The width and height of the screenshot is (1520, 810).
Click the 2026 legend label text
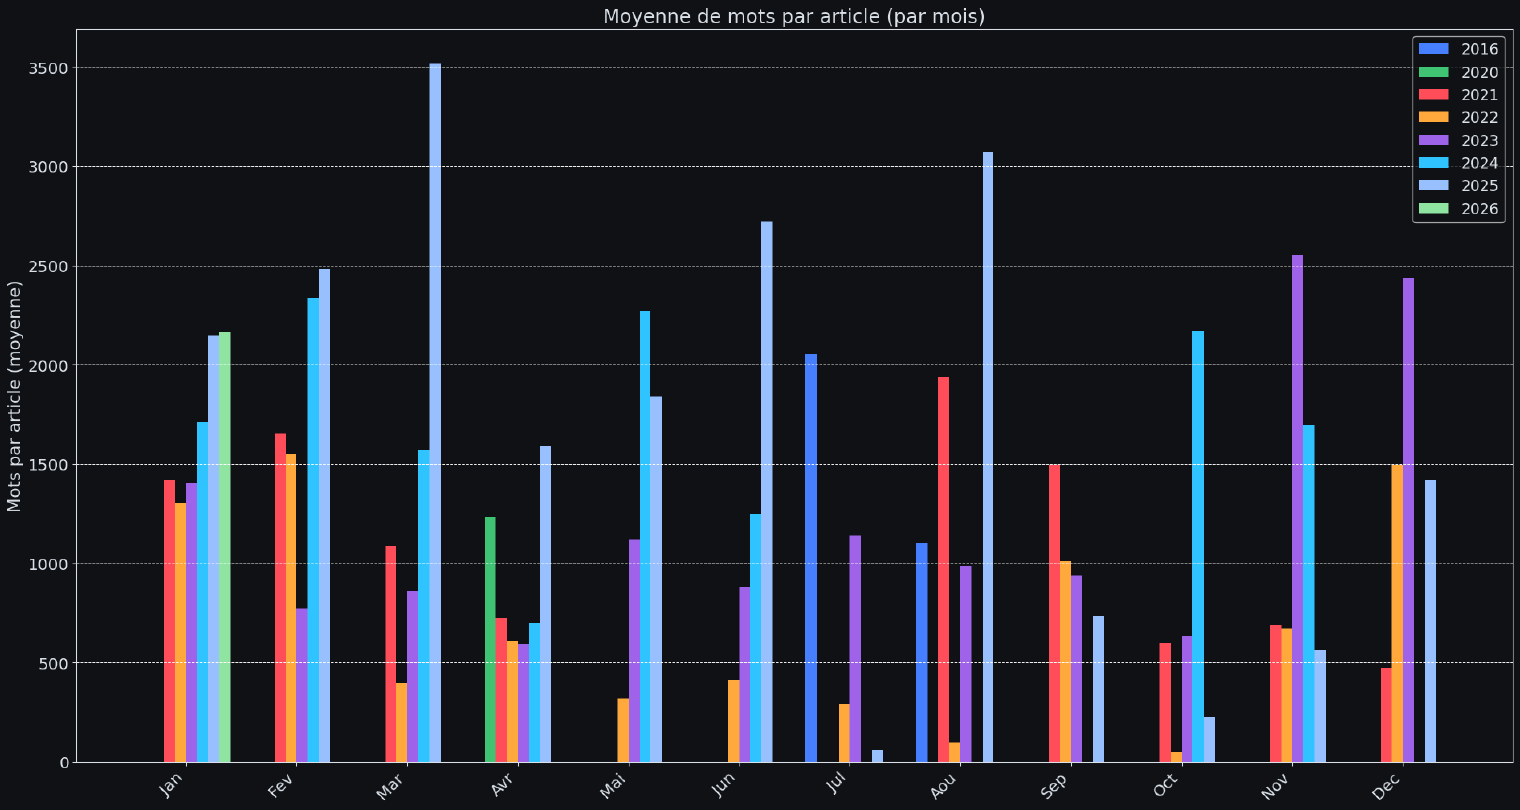[1479, 209]
